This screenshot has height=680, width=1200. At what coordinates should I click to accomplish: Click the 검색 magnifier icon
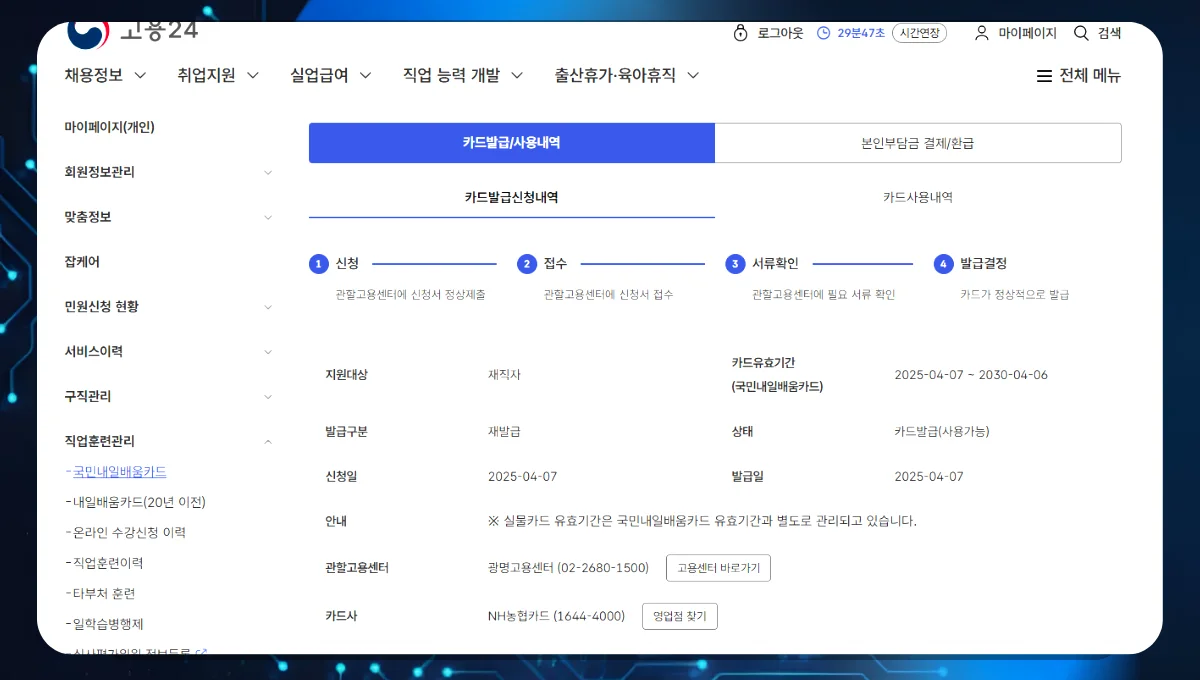(x=1081, y=33)
